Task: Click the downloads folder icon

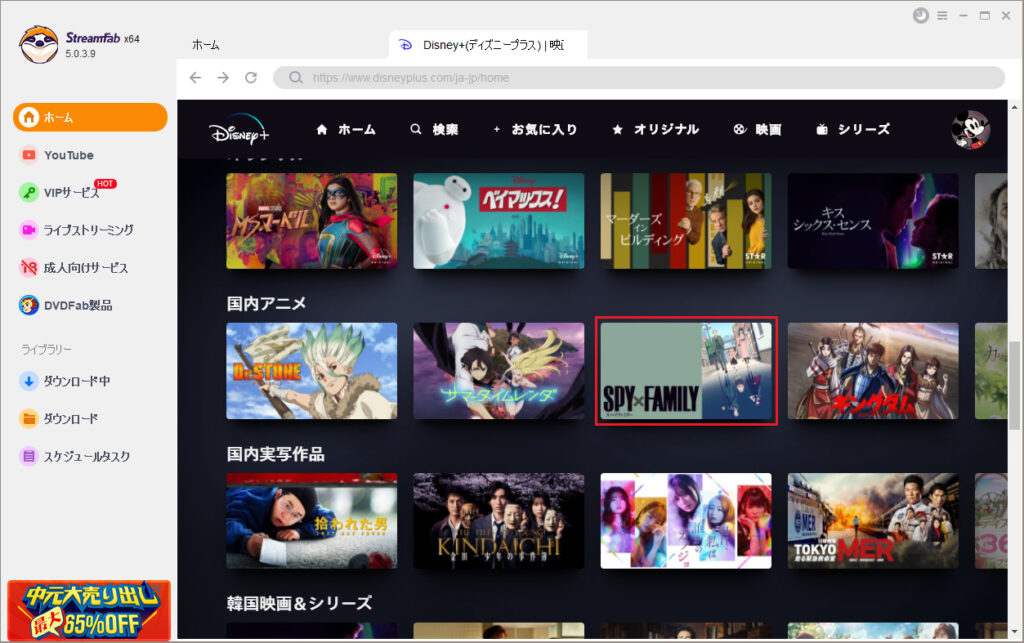Action: (x=29, y=418)
